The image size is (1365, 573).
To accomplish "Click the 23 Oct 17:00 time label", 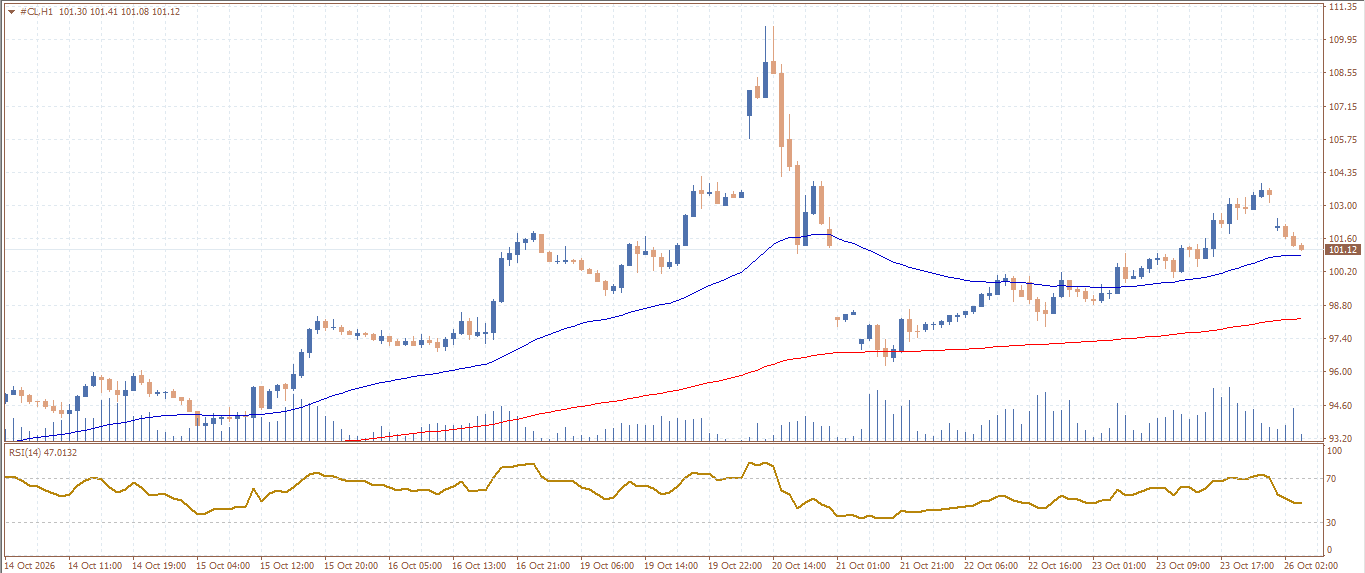I will point(1247,565).
